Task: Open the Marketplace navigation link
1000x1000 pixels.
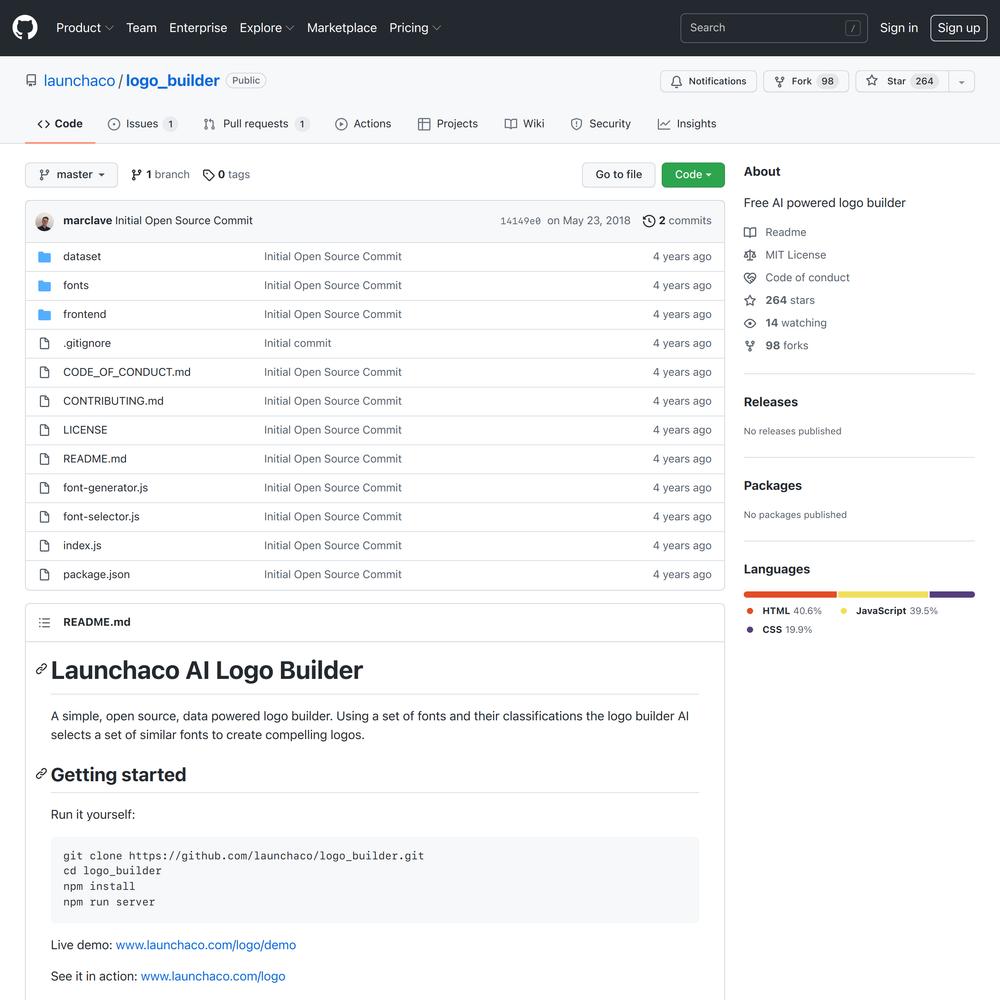Action: [x=342, y=28]
